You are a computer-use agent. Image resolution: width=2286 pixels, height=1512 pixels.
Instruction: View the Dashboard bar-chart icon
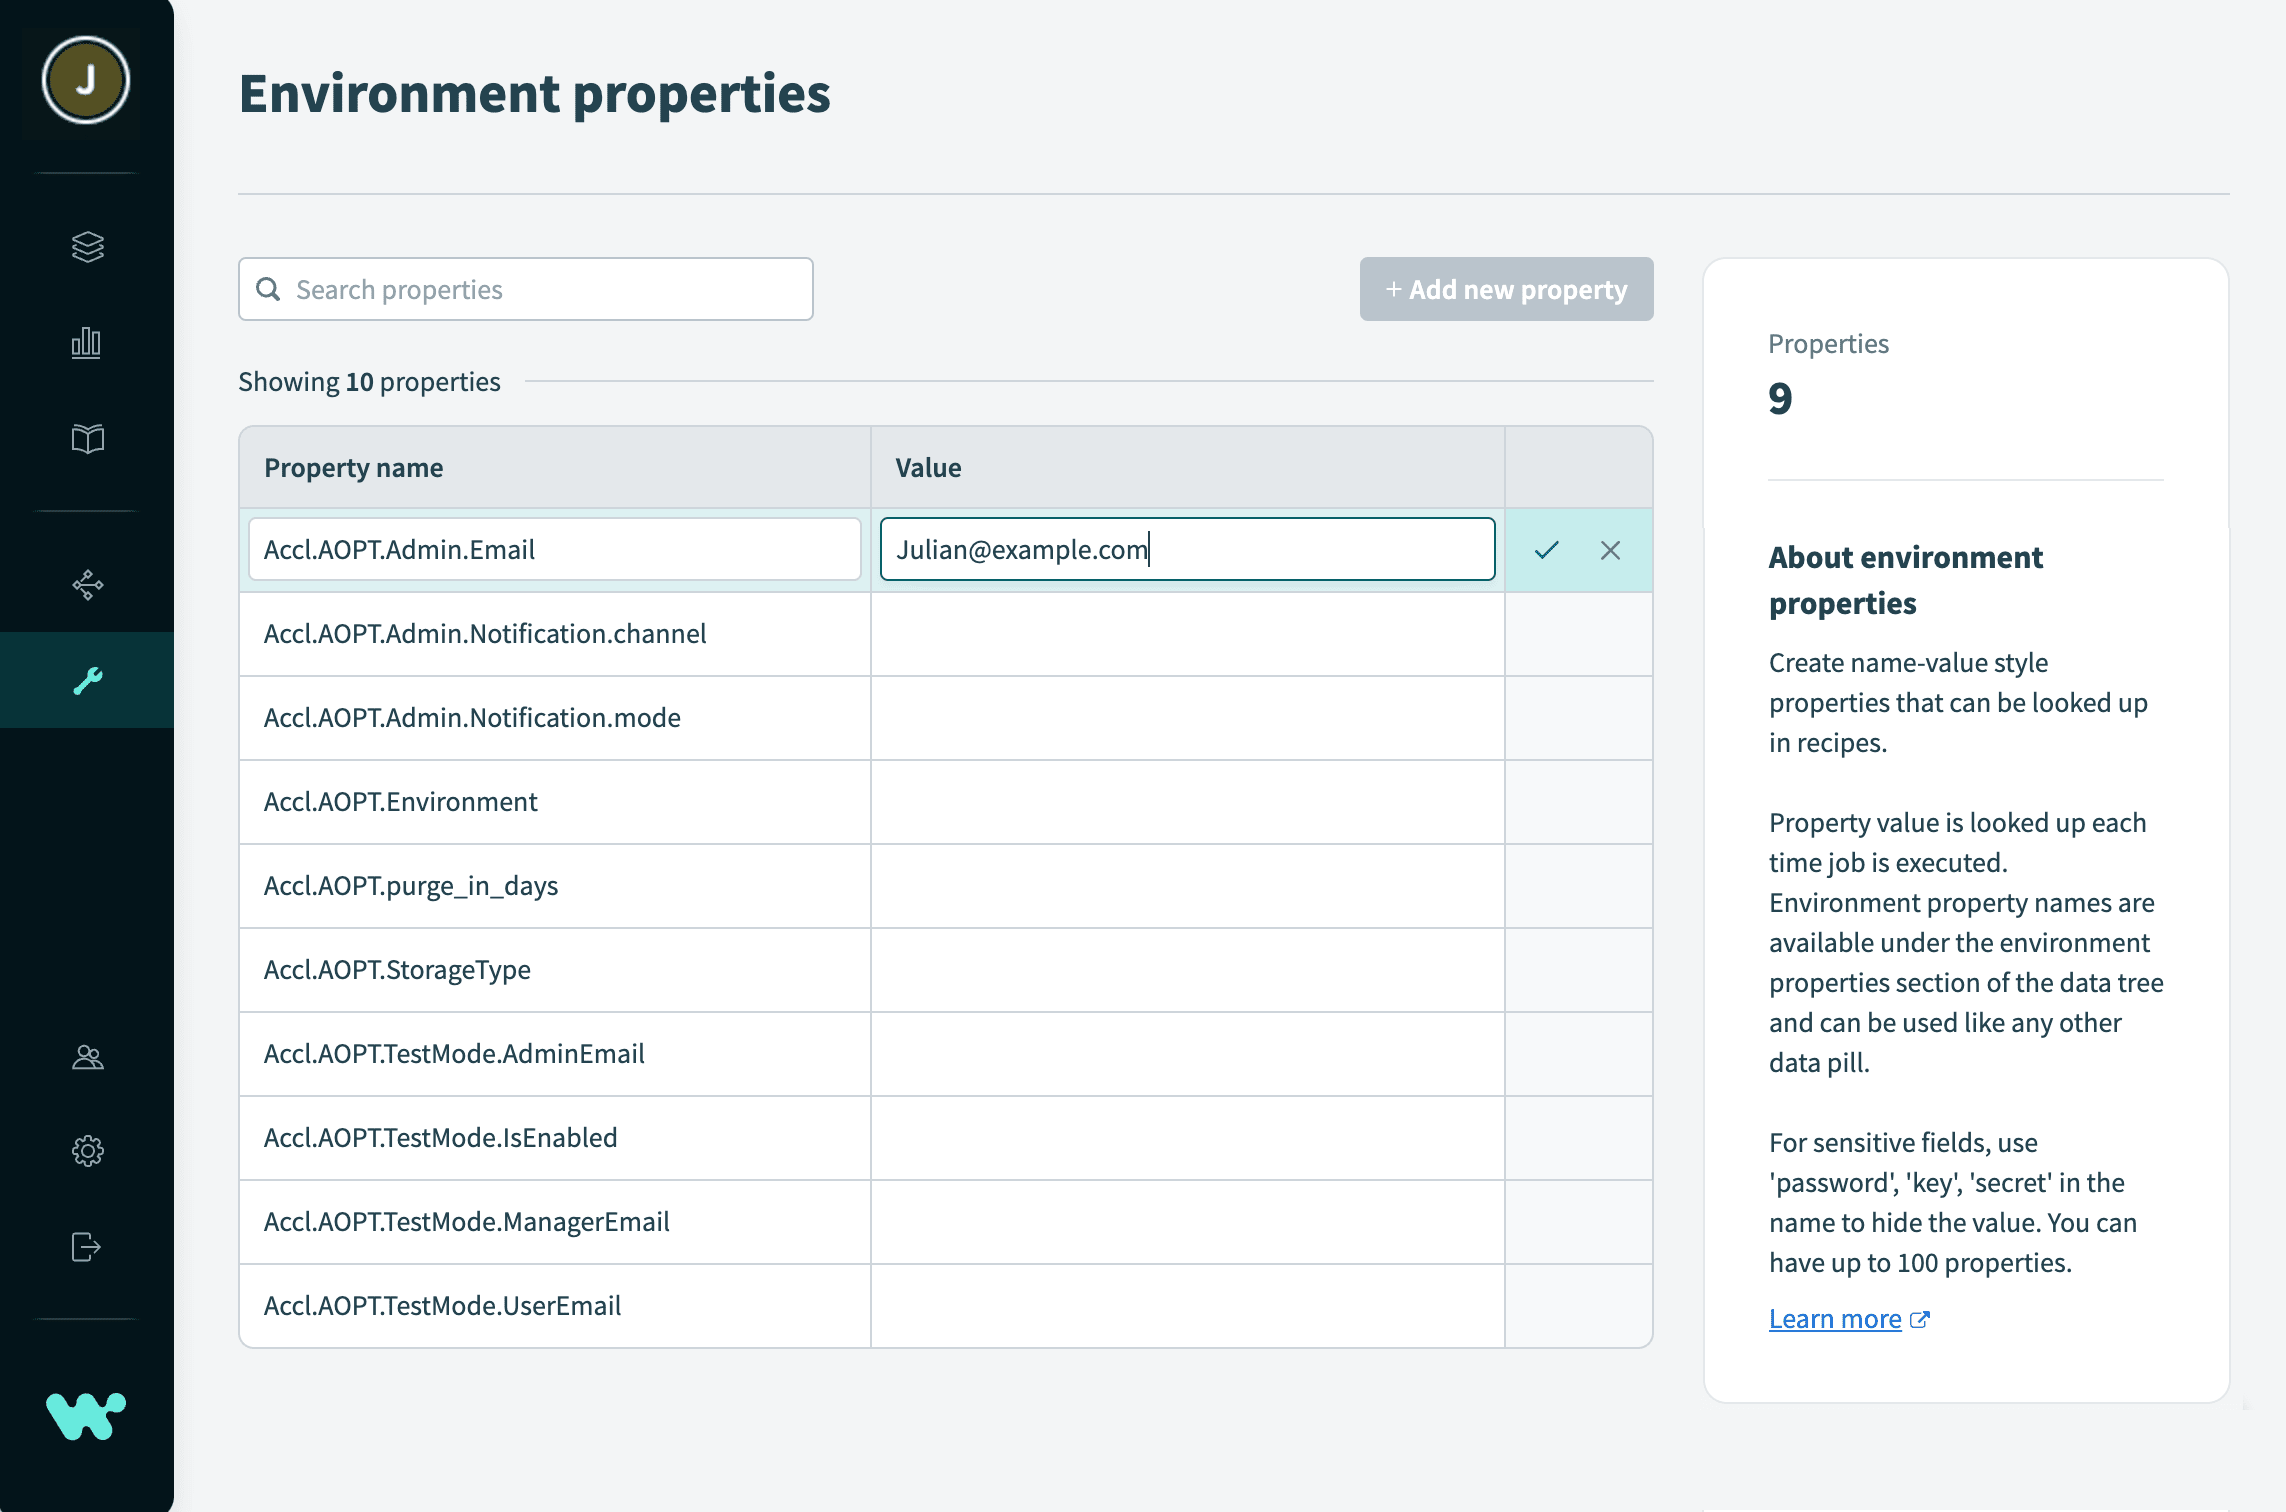pyautogui.click(x=86, y=342)
